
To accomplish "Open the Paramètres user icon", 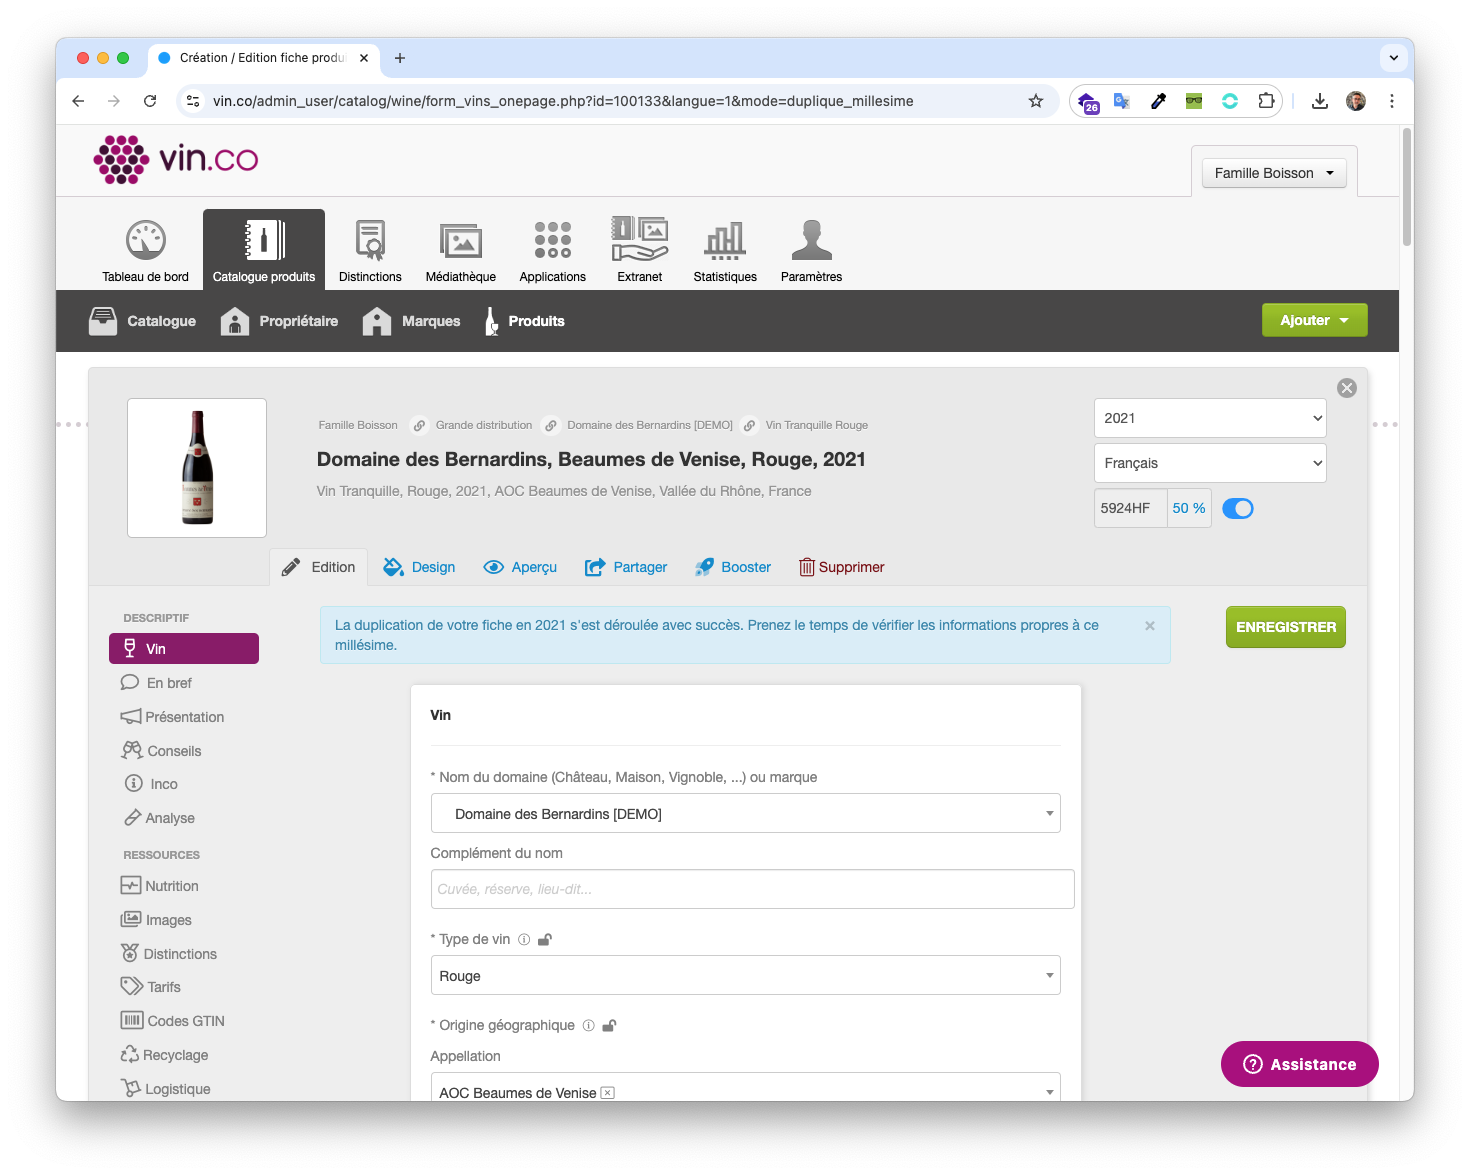I will pyautogui.click(x=811, y=241).
